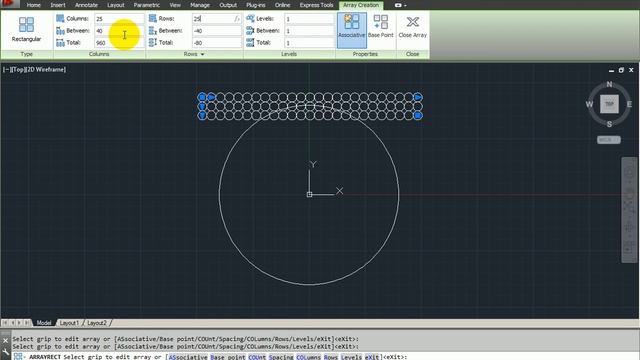Click the Levels count icon
This screenshot has width=640, height=360.
[250, 18]
